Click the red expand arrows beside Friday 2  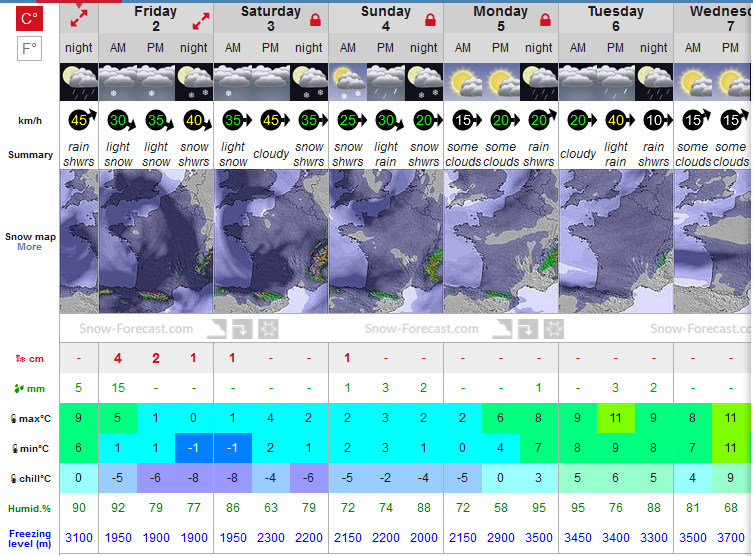tap(201, 21)
